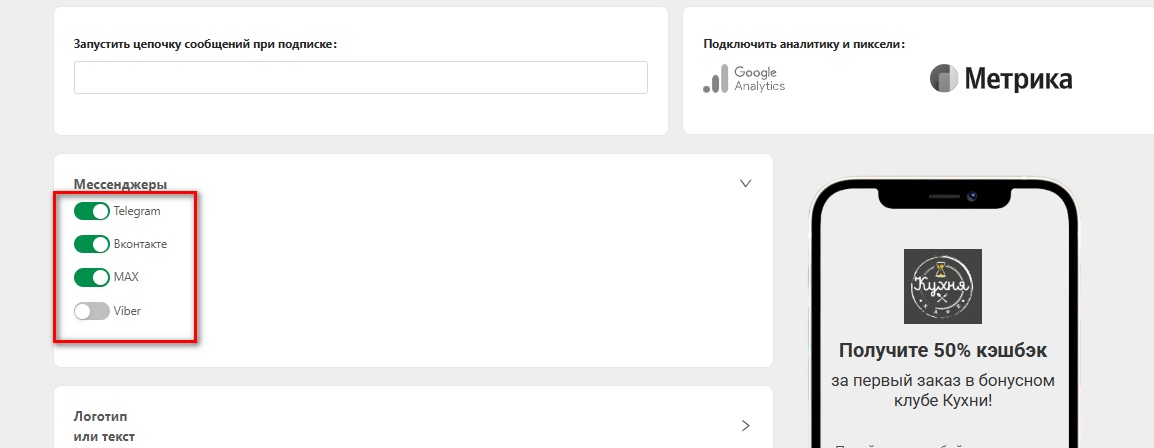Viewport: 1154px width, 448px height.
Task: Click the Вконтакте label text
Action: click(x=140, y=244)
